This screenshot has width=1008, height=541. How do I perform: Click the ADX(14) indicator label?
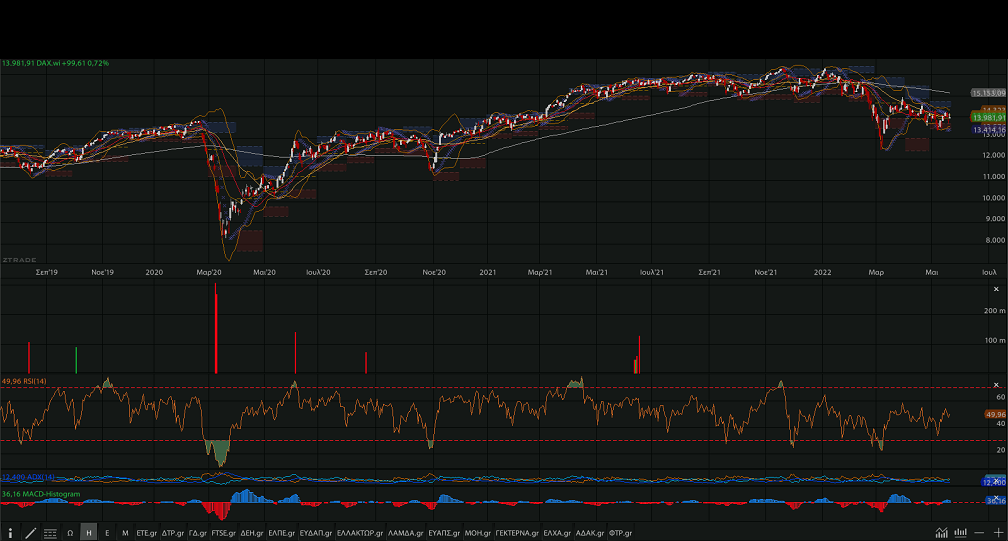pos(28,477)
